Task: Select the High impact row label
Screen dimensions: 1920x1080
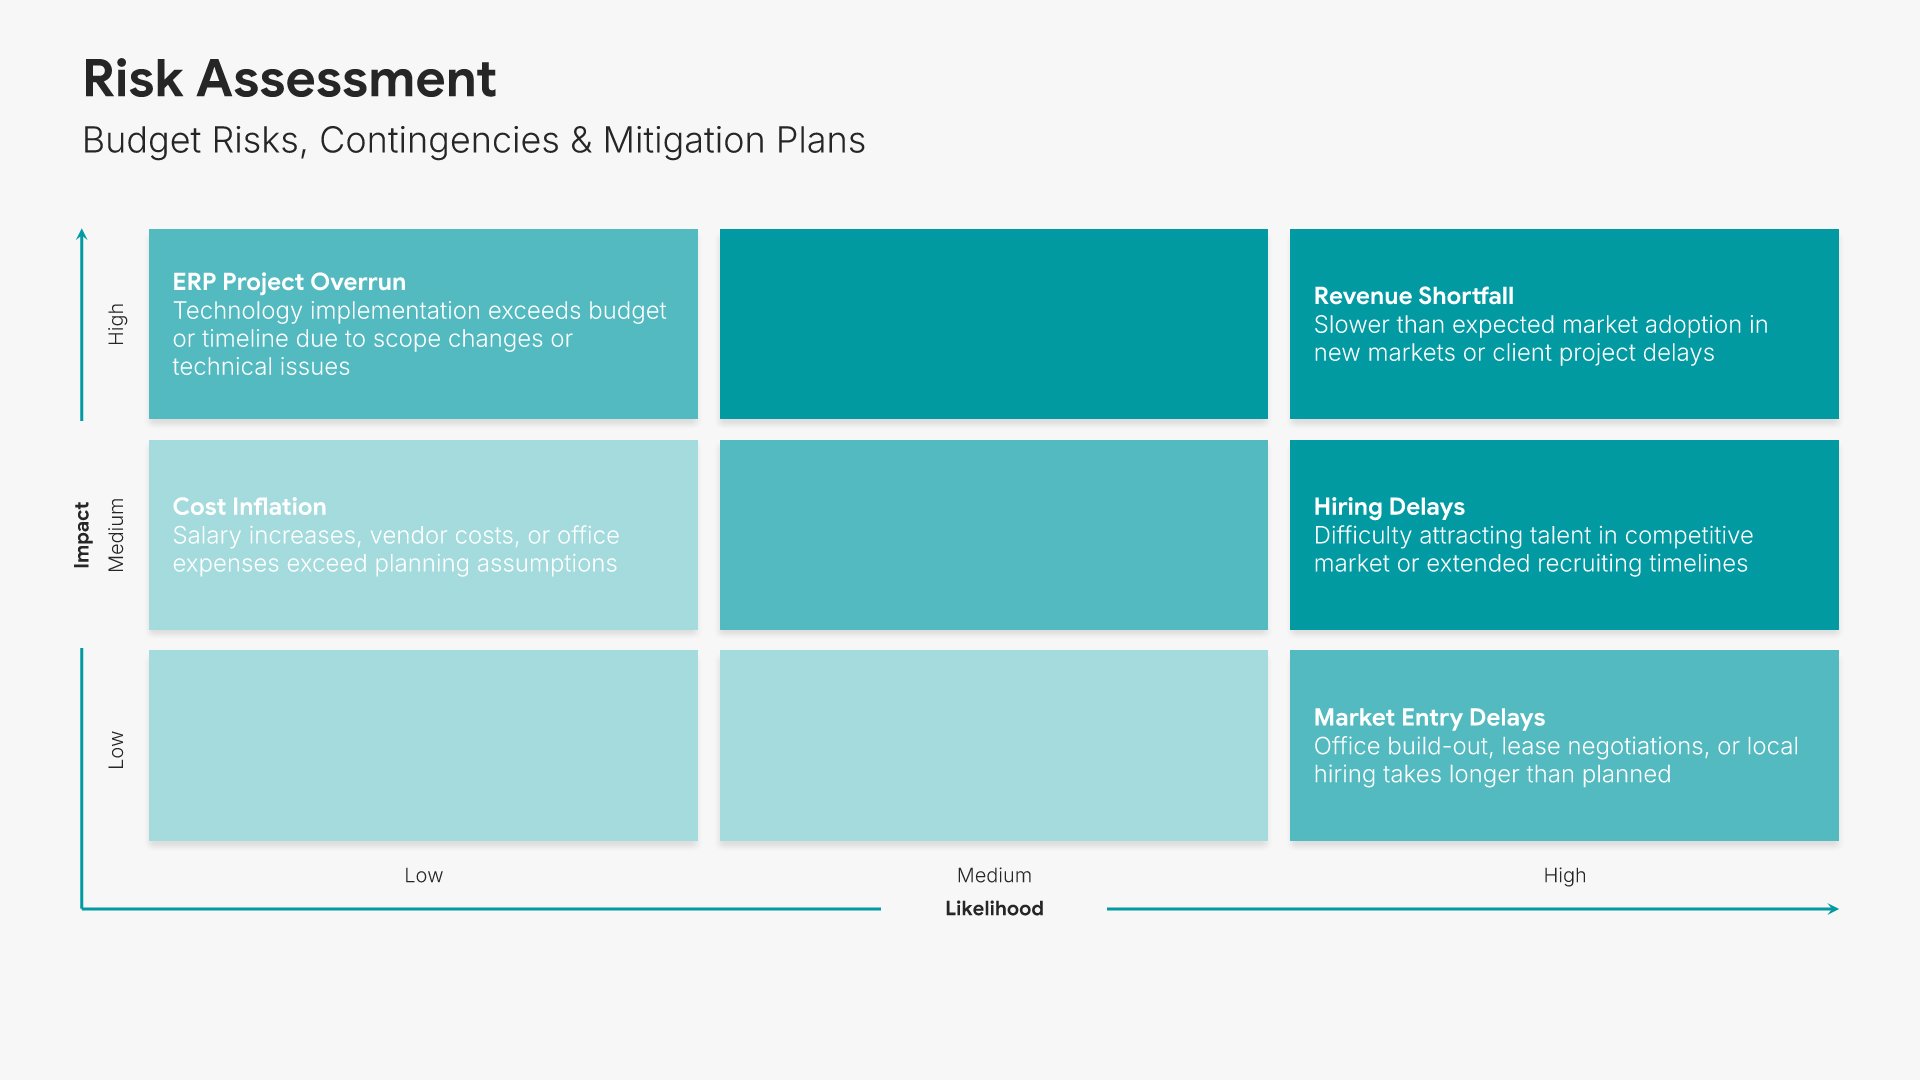Action: [x=116, y=324]
